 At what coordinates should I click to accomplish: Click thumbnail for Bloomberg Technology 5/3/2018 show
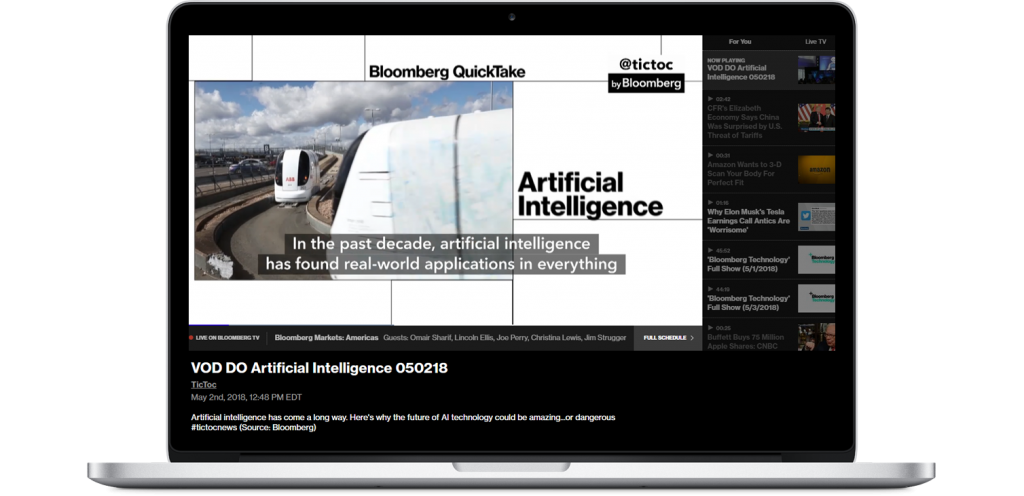816,298
